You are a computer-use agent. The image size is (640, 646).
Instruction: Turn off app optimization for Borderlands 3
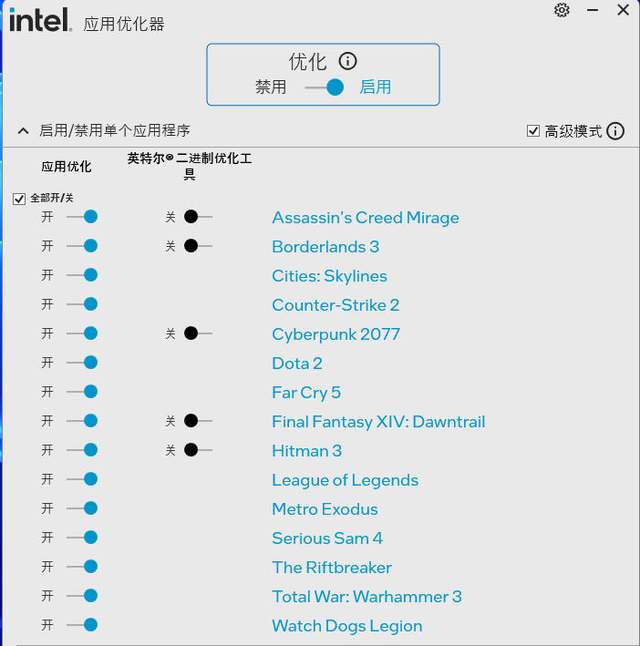point(82,246)
